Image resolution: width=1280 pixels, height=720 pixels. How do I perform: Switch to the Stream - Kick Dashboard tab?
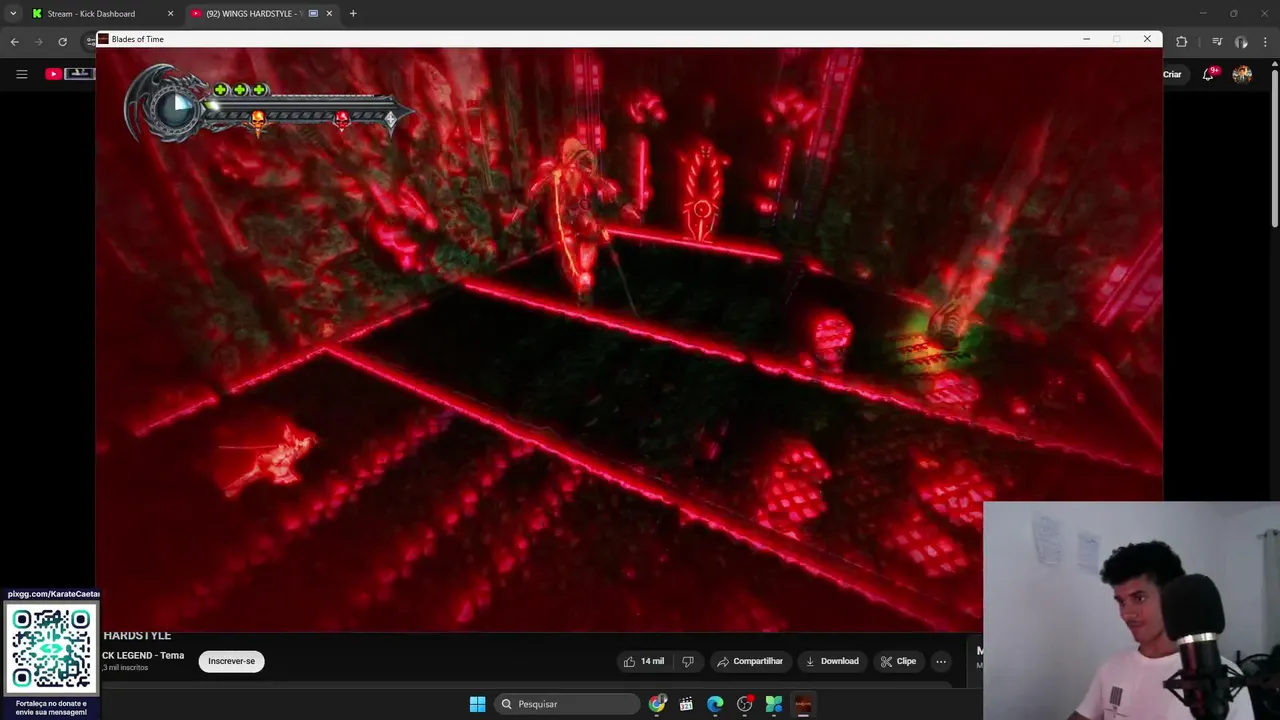coord(91,14)
